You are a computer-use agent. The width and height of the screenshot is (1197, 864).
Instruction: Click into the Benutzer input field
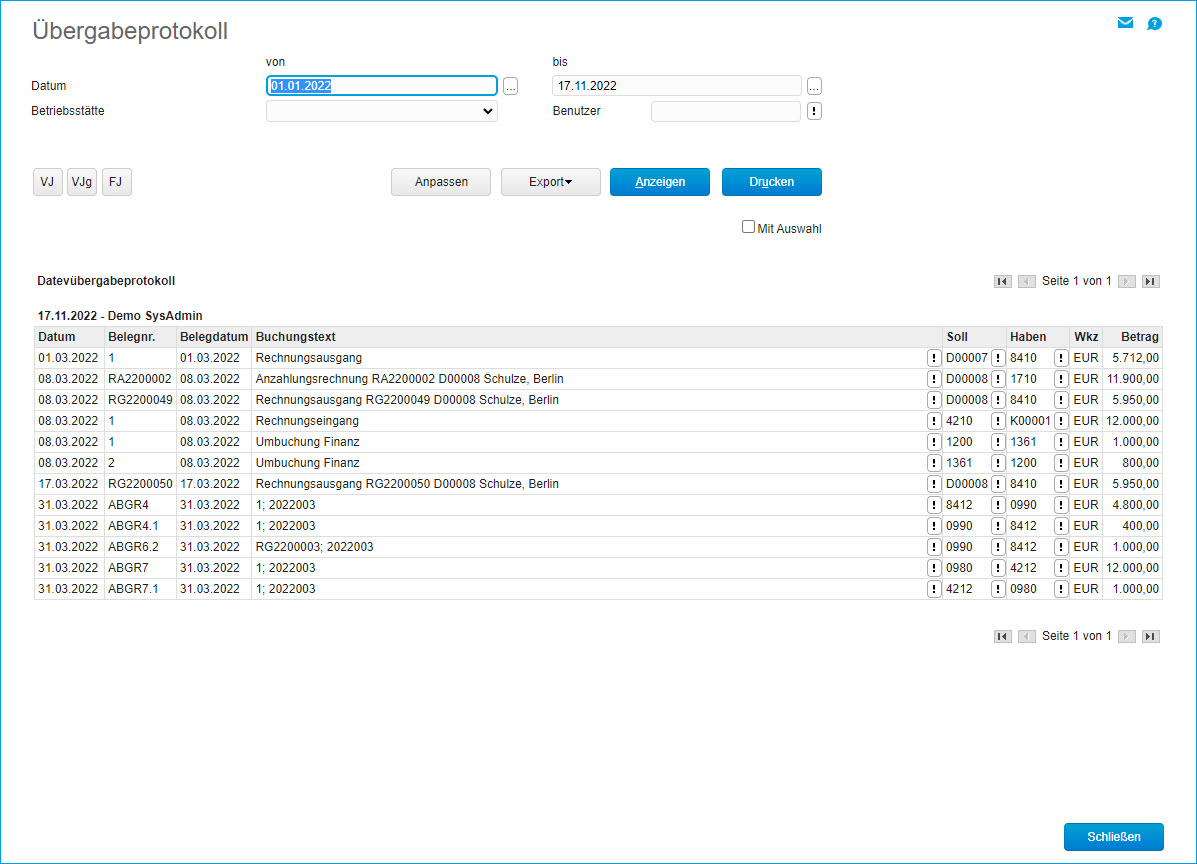725,111
